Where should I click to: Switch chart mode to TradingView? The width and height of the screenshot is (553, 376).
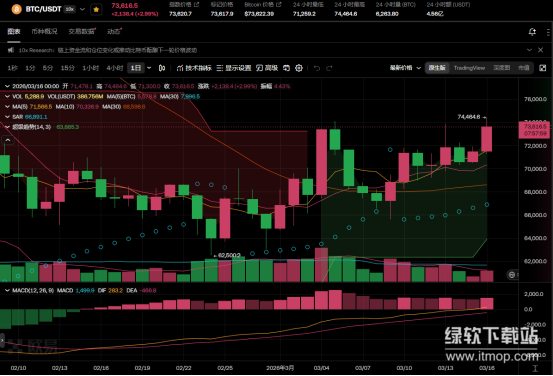469,68
